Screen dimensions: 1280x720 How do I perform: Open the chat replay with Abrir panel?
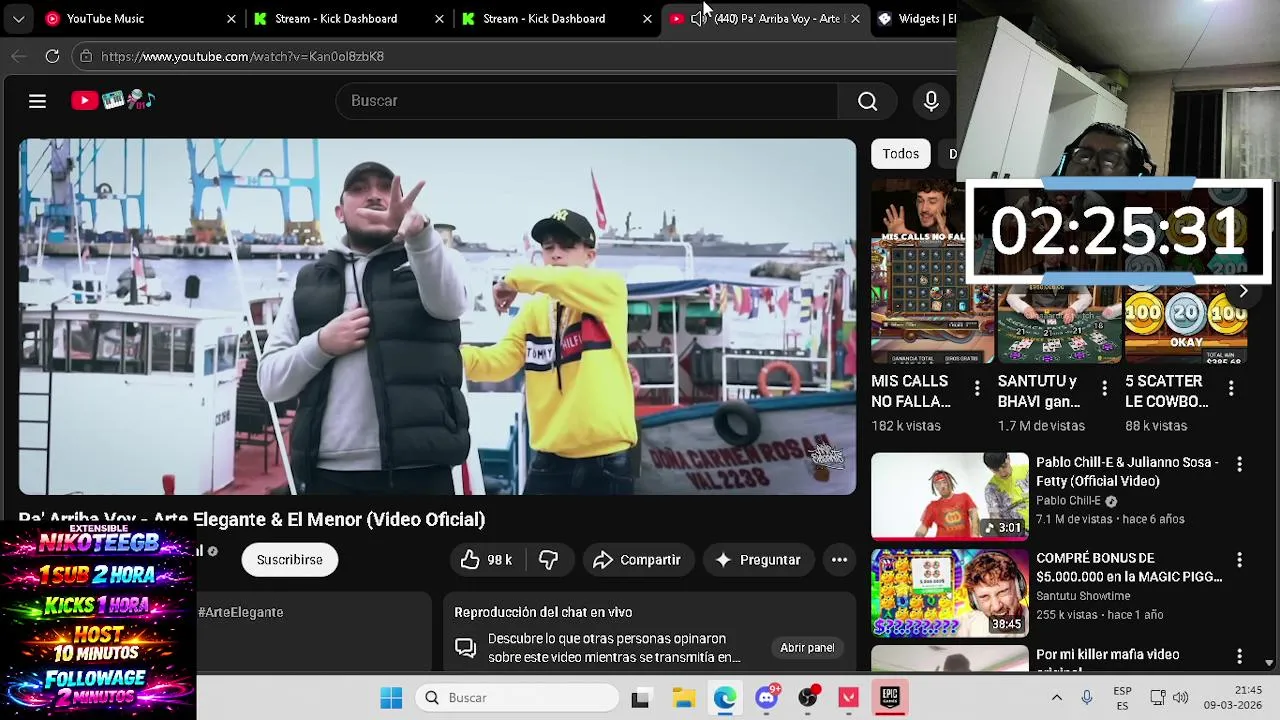pyautogui.click(x=807, y=648)
